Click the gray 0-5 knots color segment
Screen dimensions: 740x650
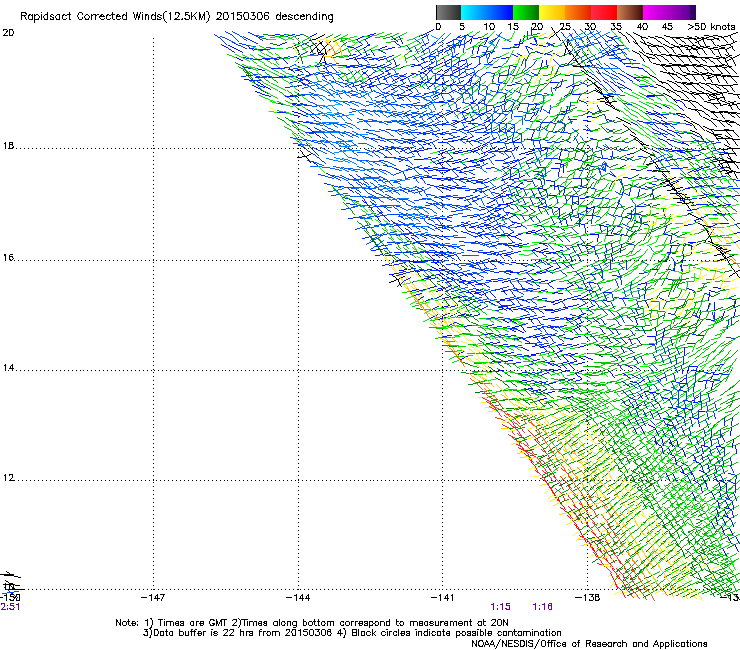tap(448, 12)
